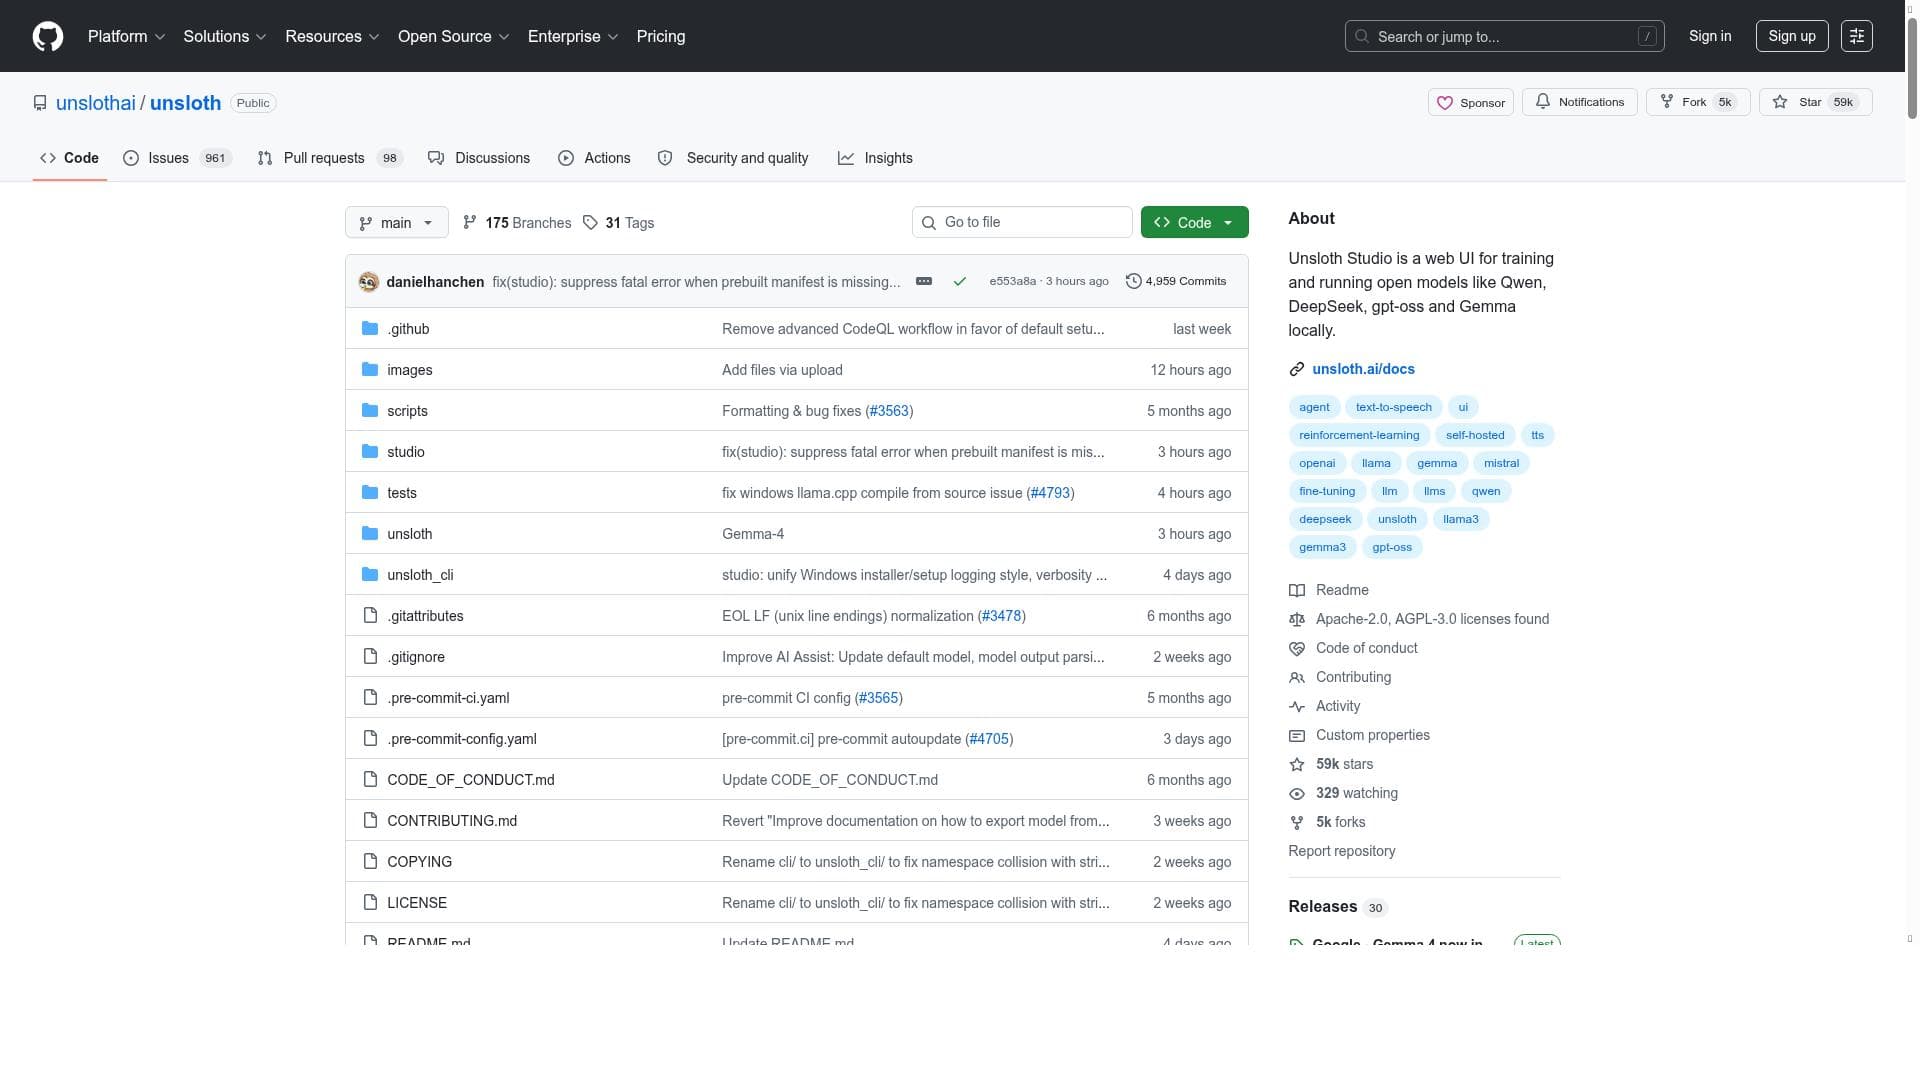Switch to the Pull requests tab

pos(330,158)
